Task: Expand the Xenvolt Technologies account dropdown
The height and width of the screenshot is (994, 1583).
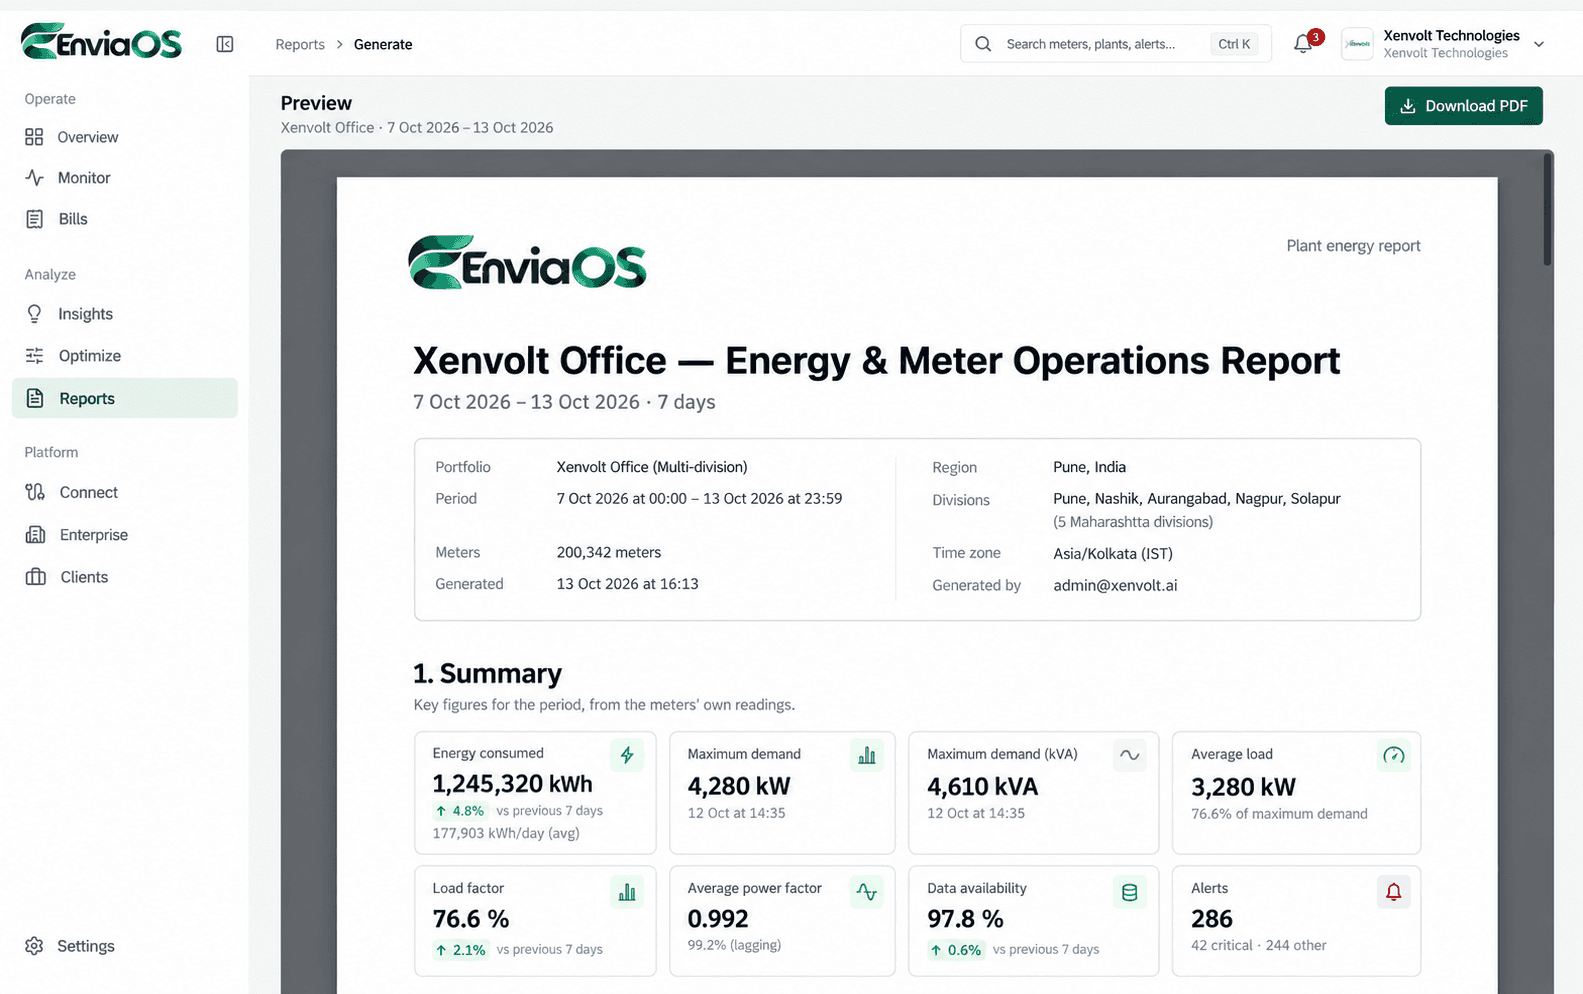Action: [1539, 44]
